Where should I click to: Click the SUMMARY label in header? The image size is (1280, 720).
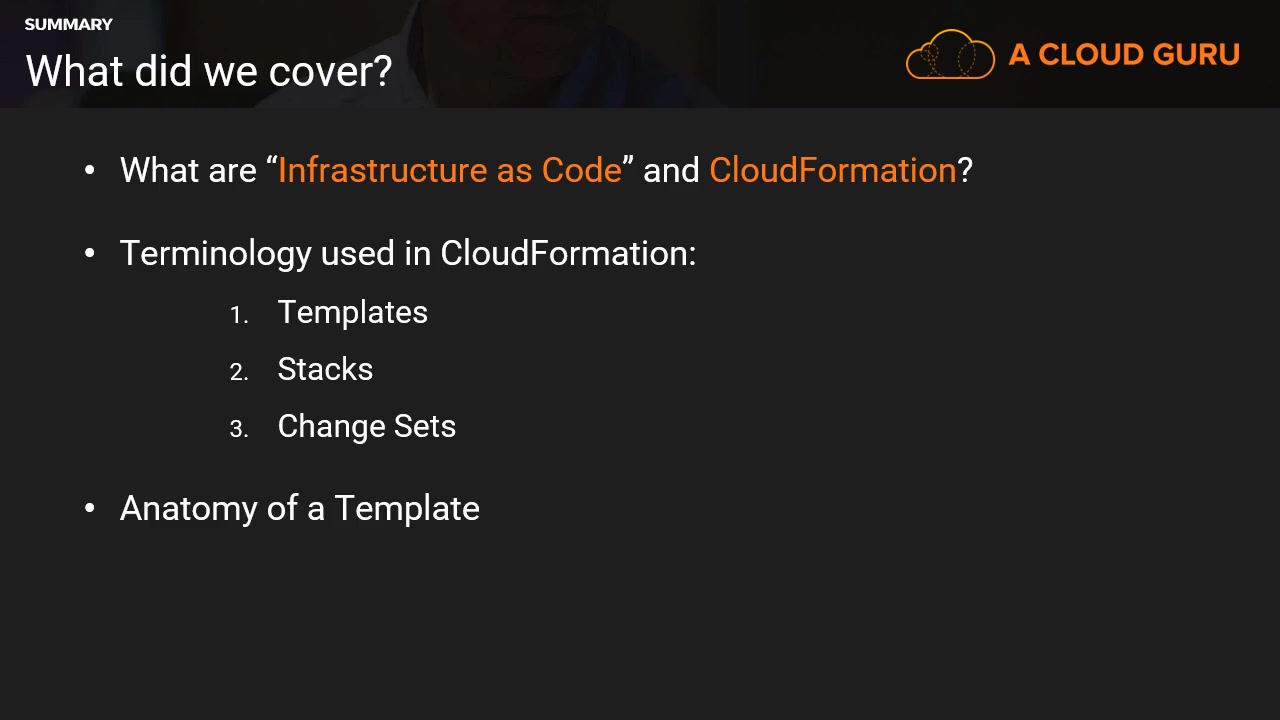pos(68,24)
